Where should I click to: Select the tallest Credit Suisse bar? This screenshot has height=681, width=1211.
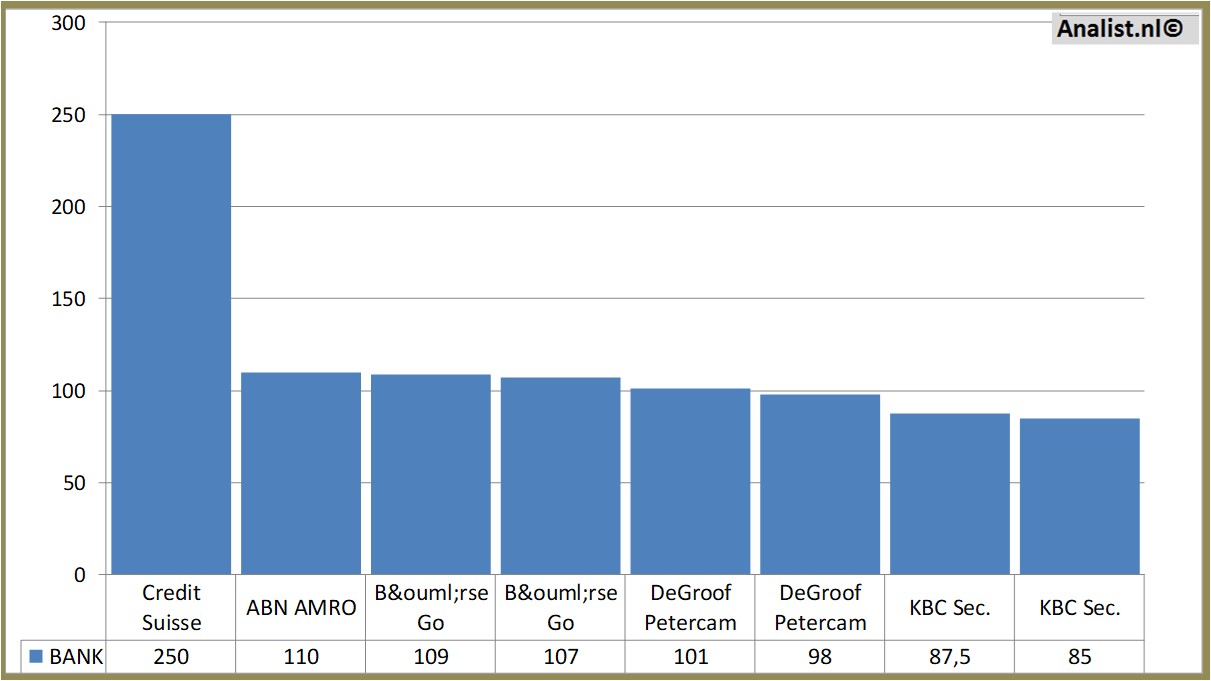point(171,344)
